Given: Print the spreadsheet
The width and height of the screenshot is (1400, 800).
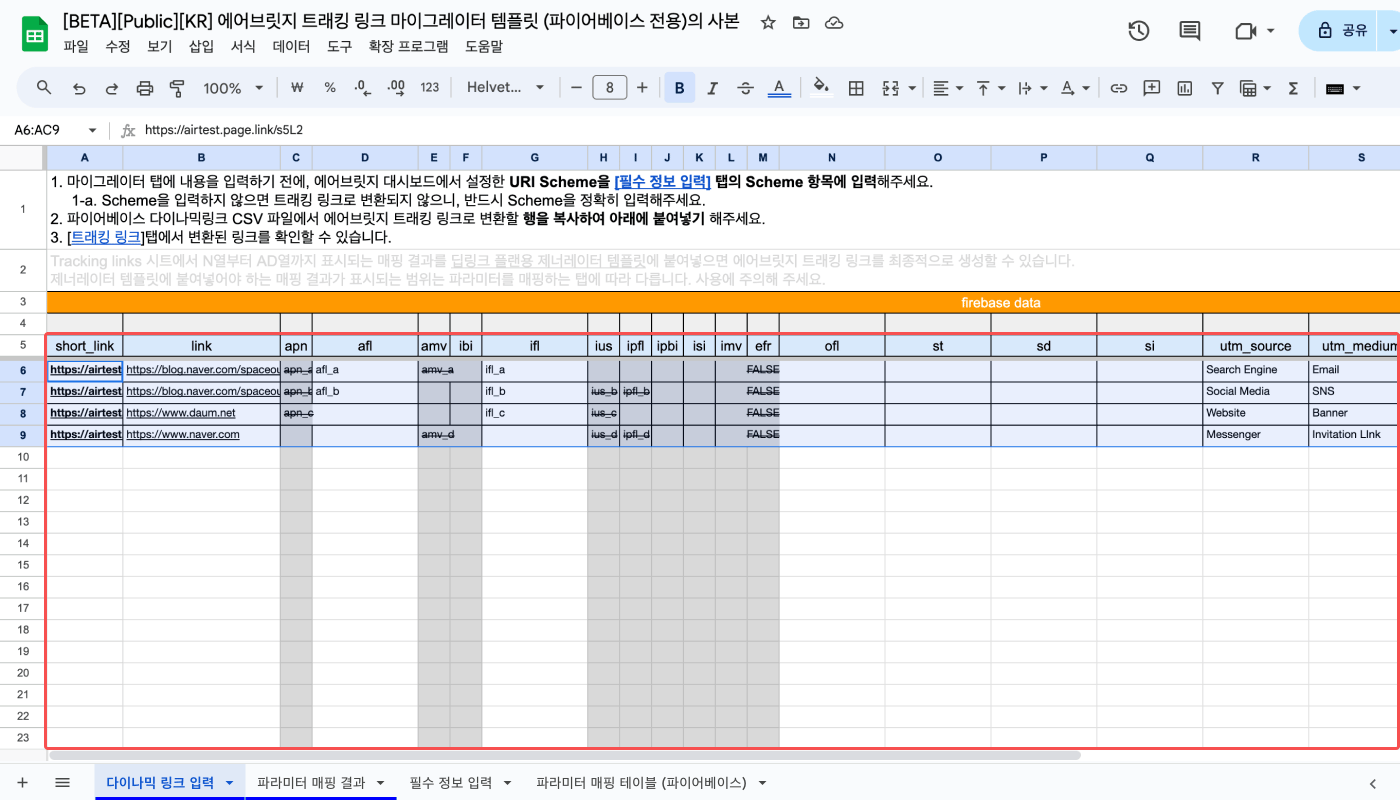Looking at the screenshot, I should (x=145, y=88).
